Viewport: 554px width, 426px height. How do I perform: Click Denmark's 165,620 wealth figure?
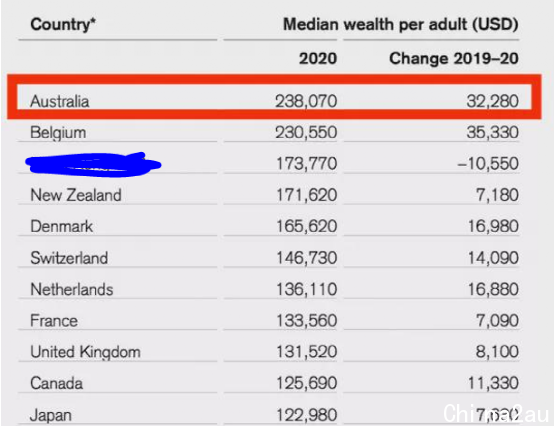tap(306, 226)
